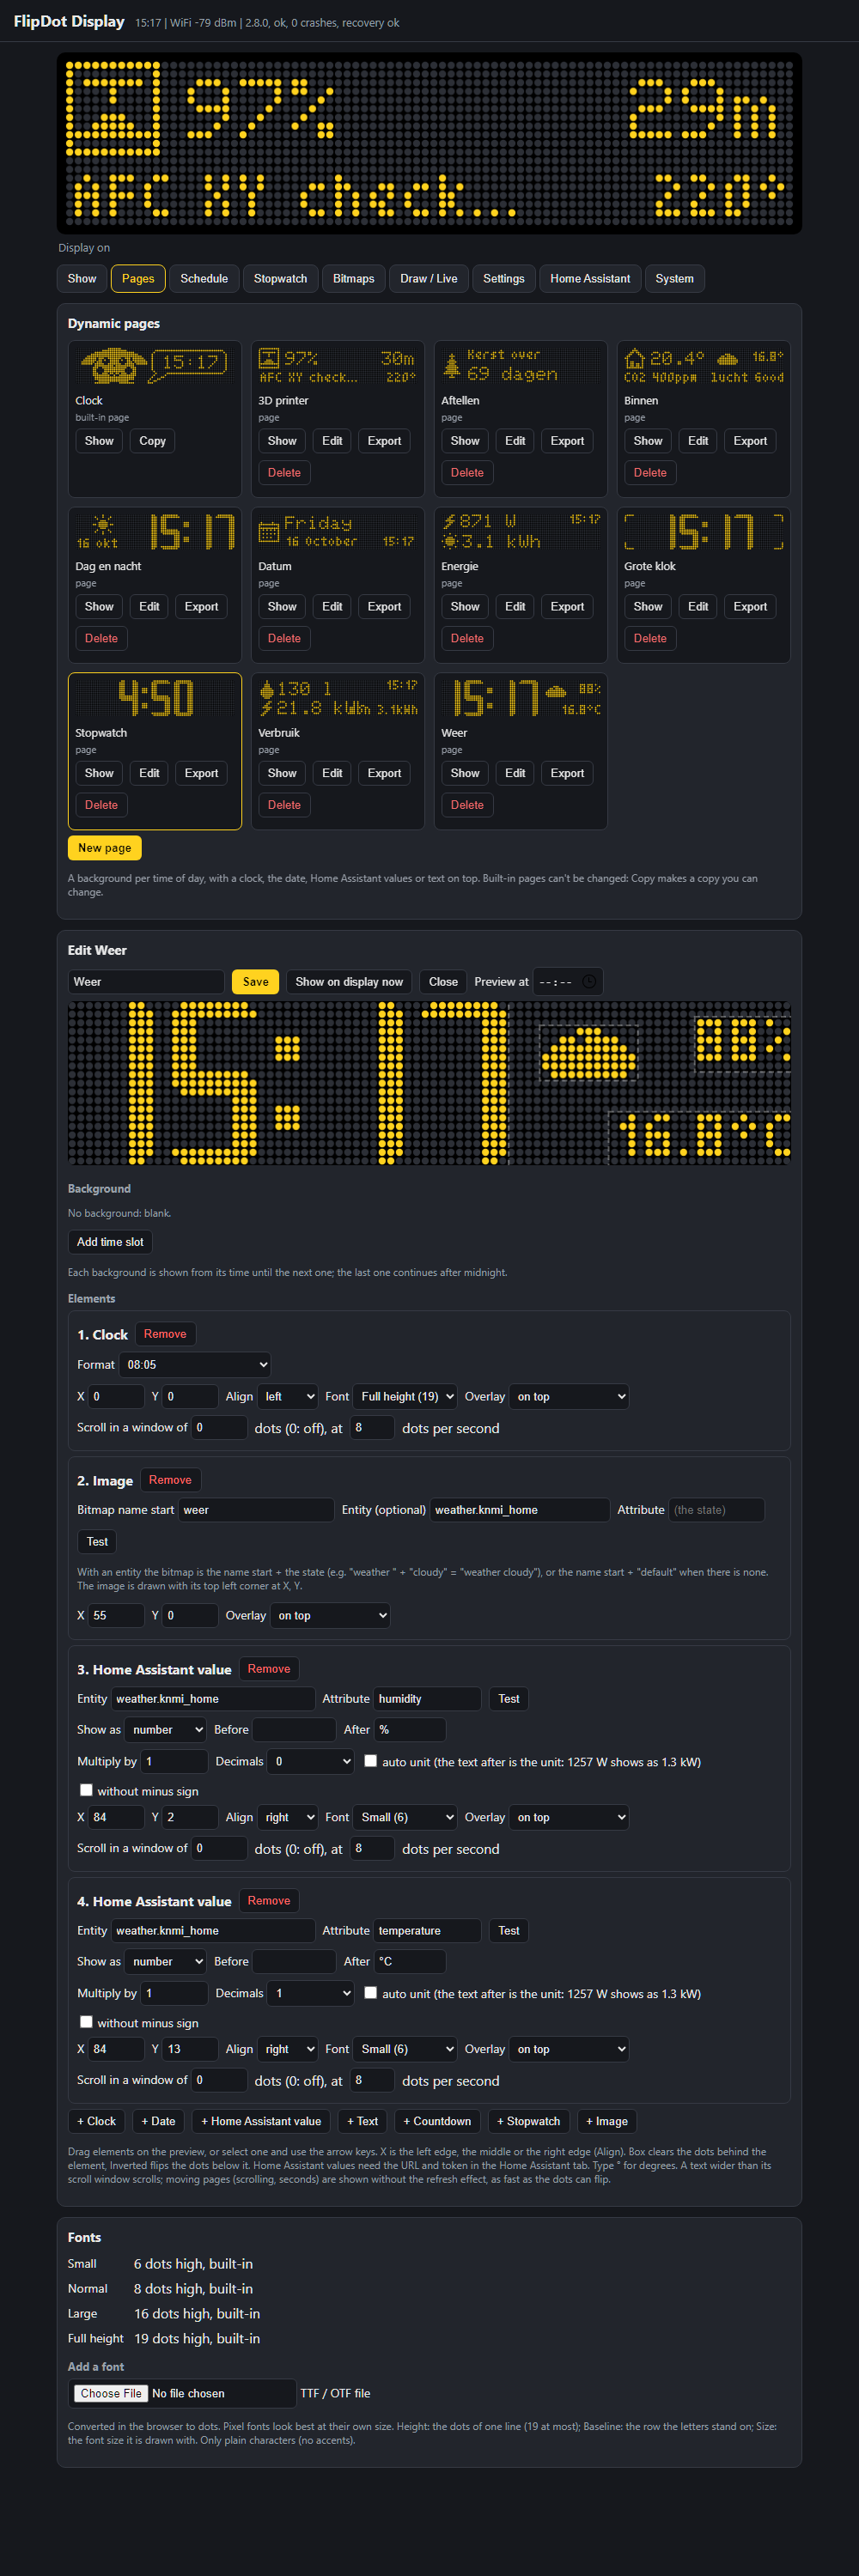Screen dimensions: 859x2576
Task: Test the Image element bitmap
Action: pyautogui.click(x=97, y=1542)
